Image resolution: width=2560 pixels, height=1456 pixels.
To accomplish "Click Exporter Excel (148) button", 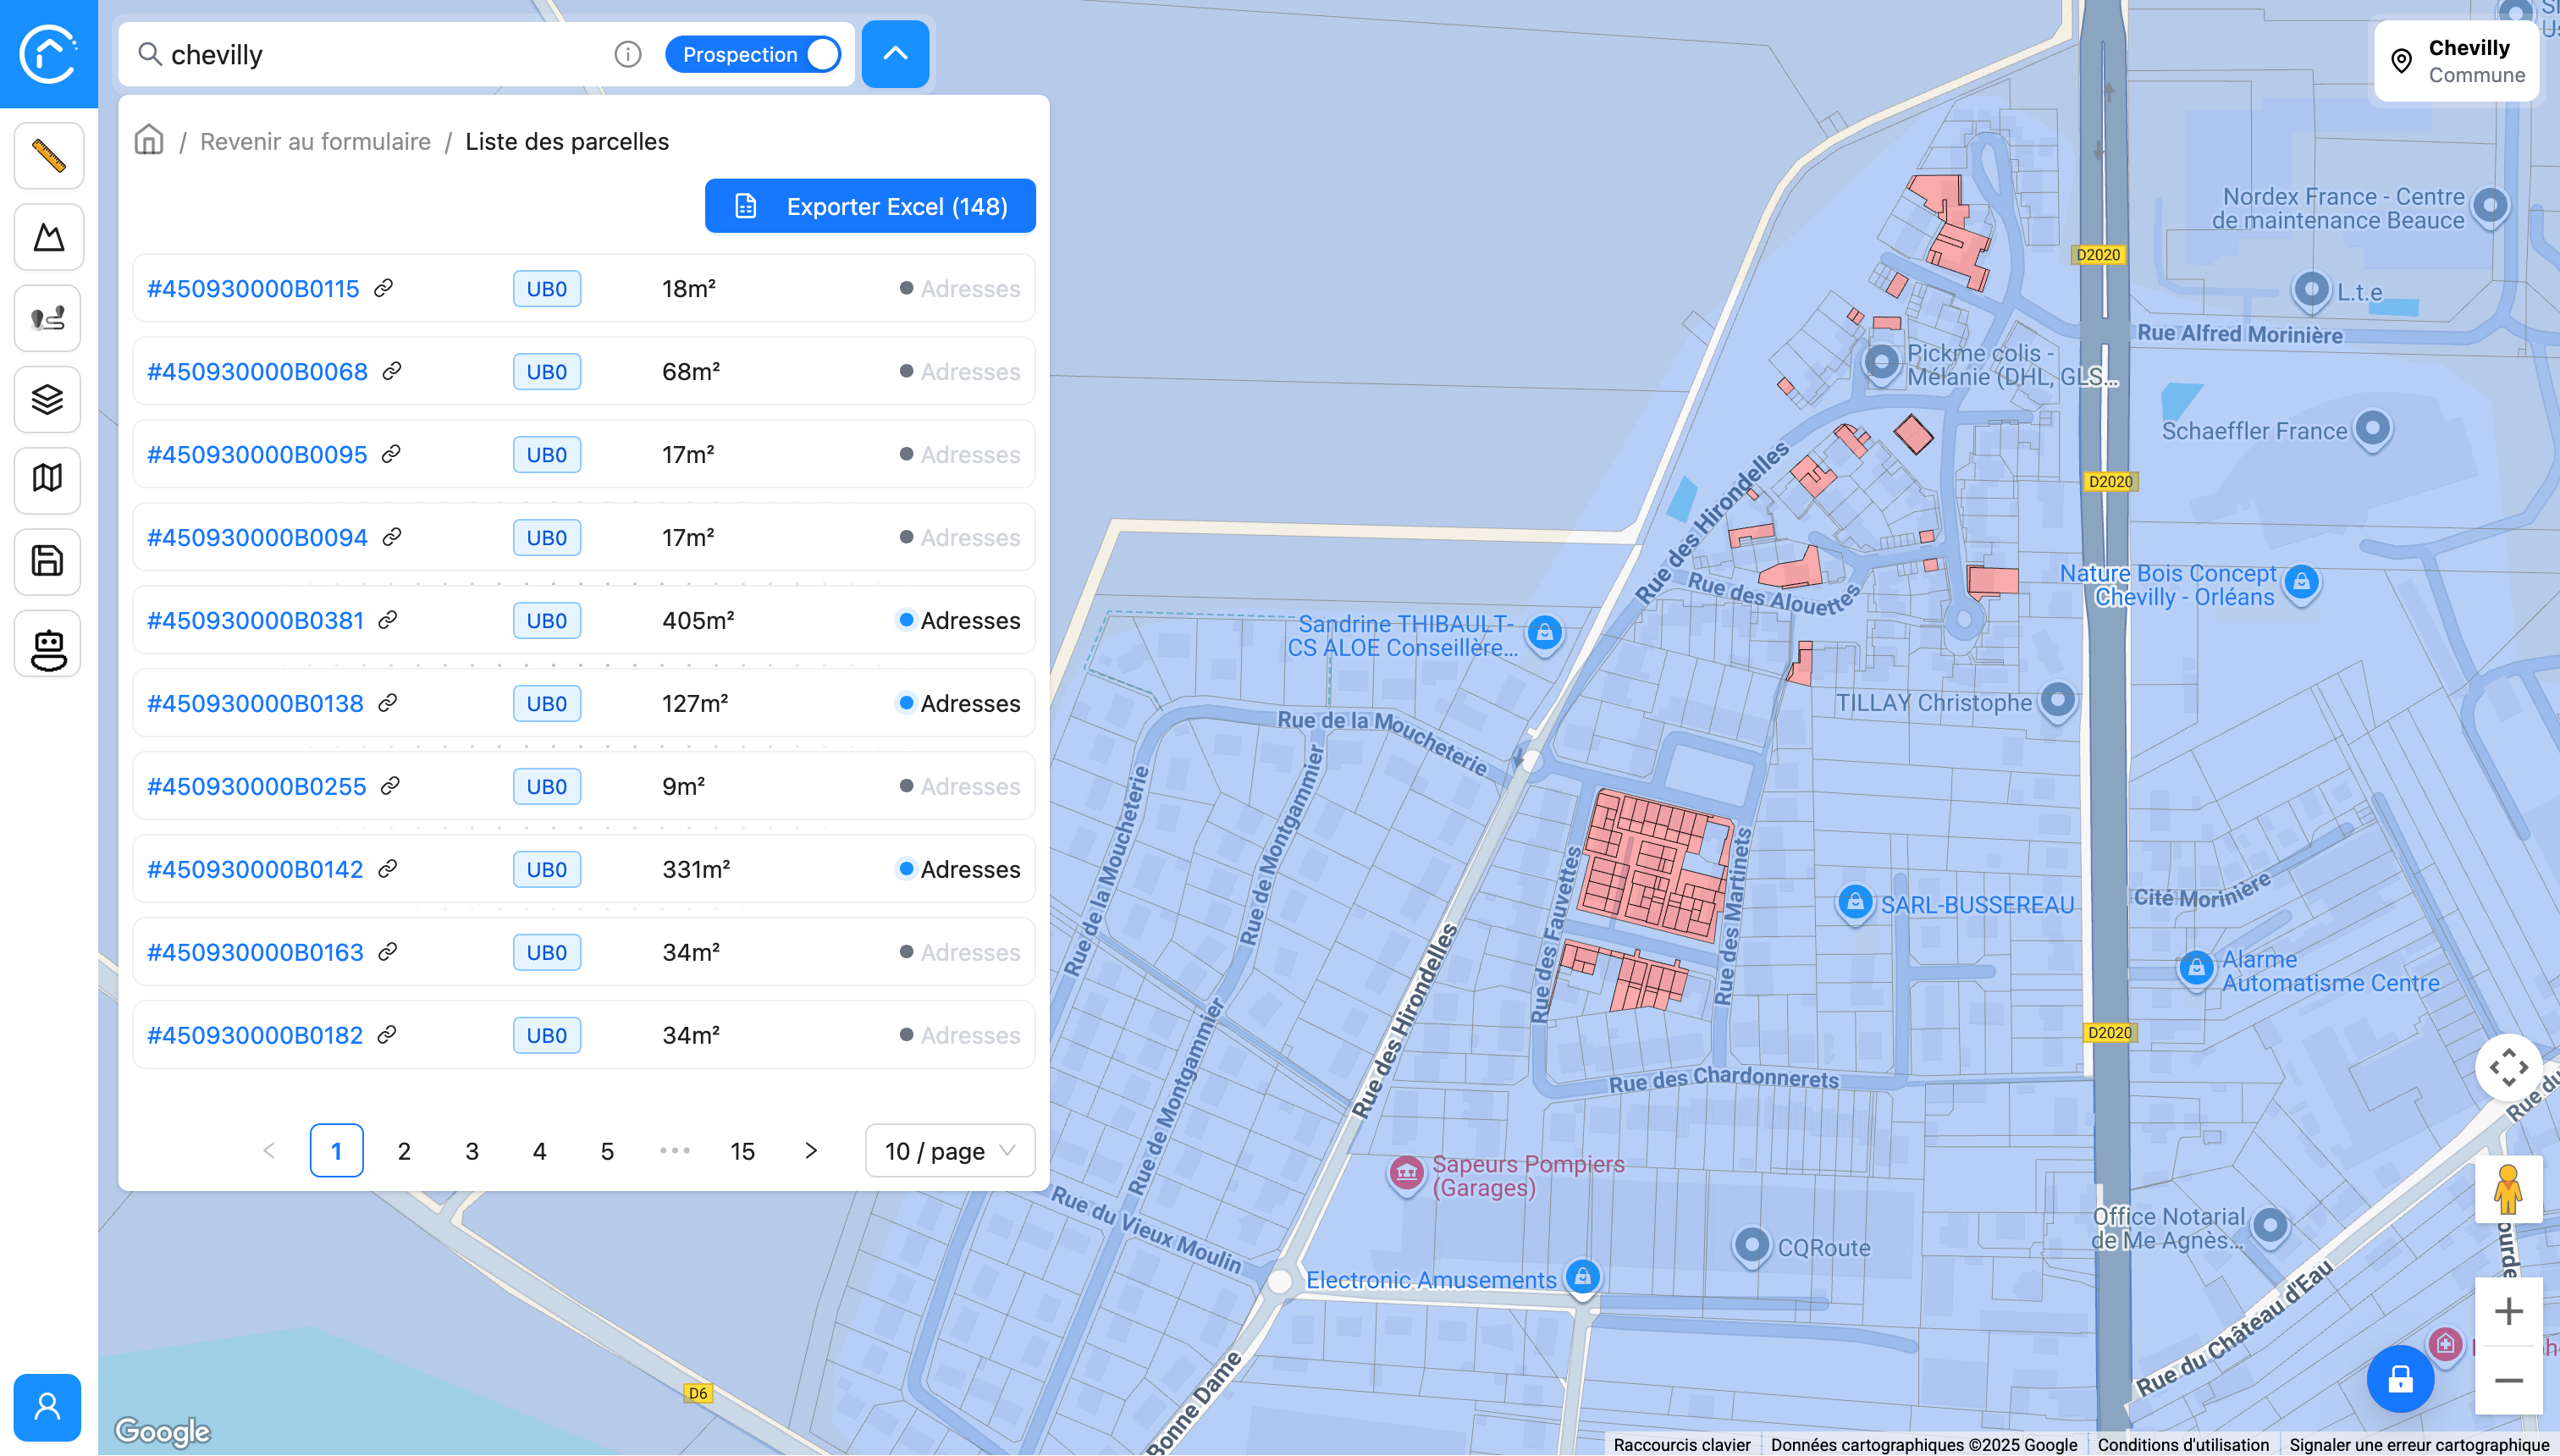I will coord(870,206).
